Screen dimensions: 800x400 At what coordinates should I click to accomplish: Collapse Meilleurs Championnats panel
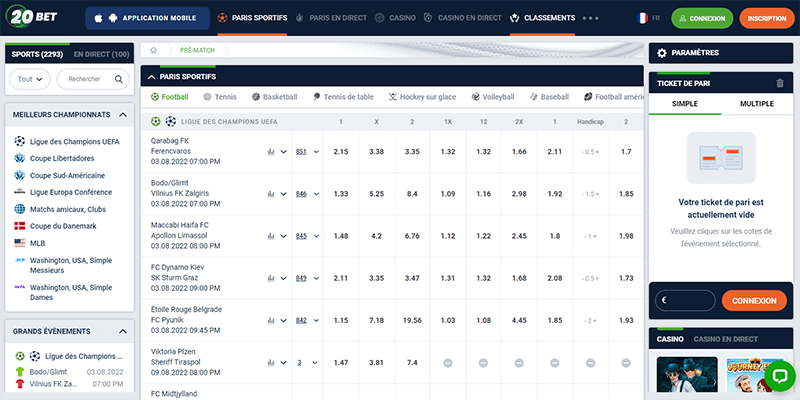122,115
